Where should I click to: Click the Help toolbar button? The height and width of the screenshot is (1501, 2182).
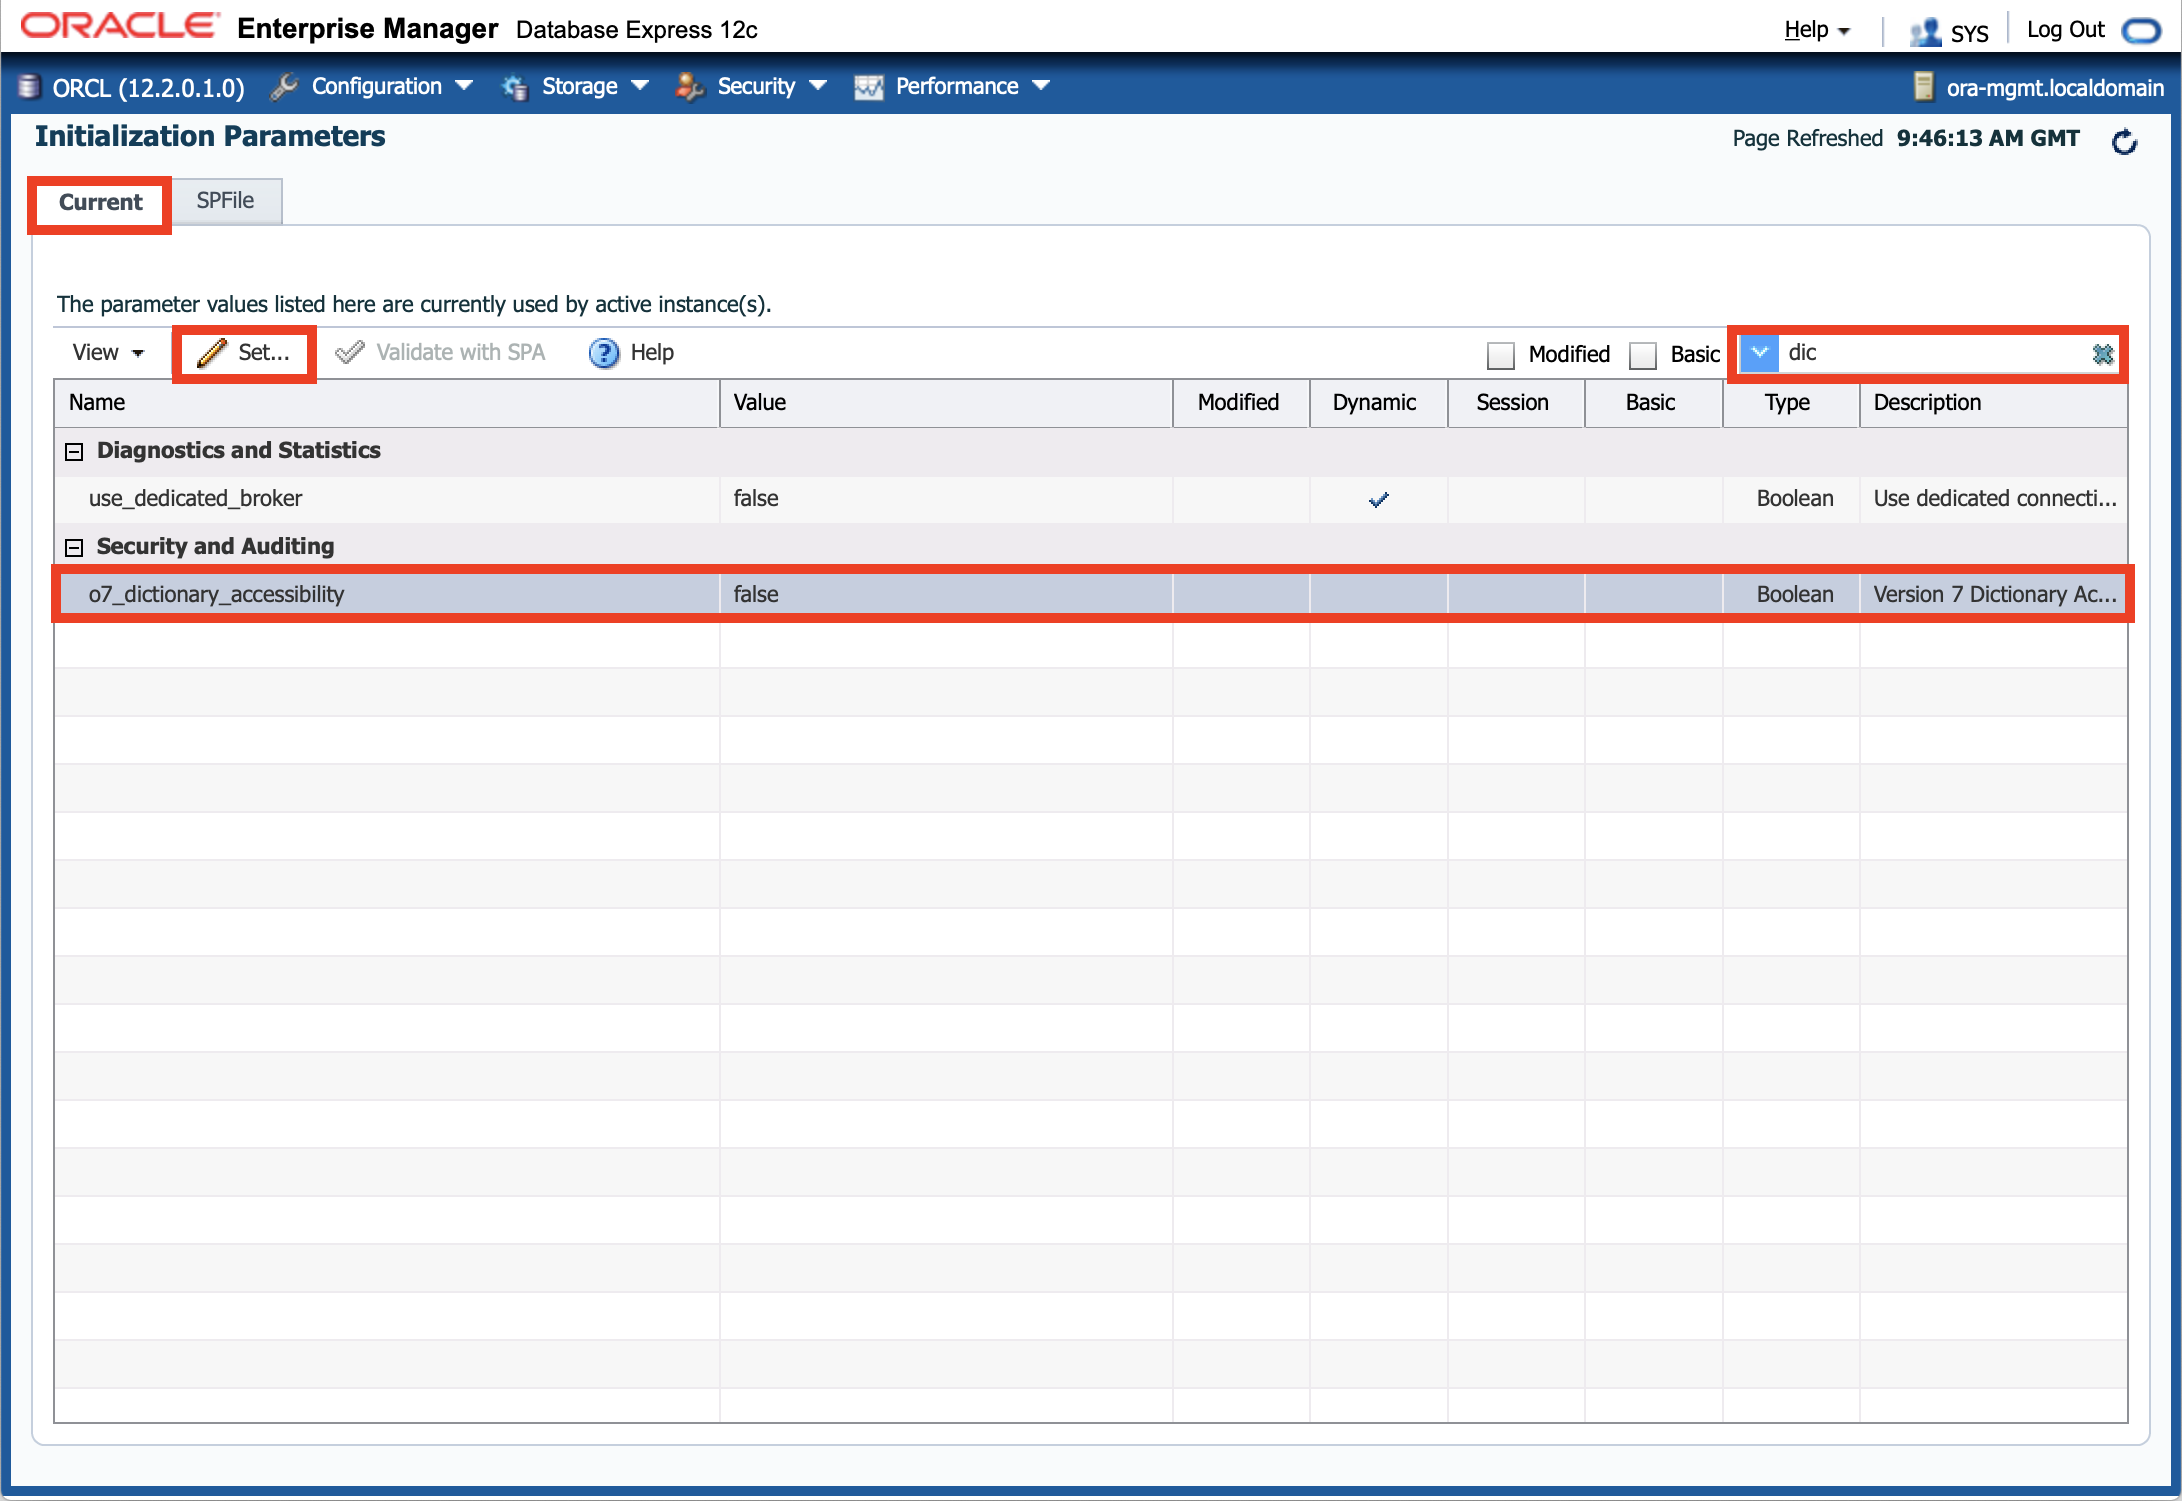click(632, 352)
